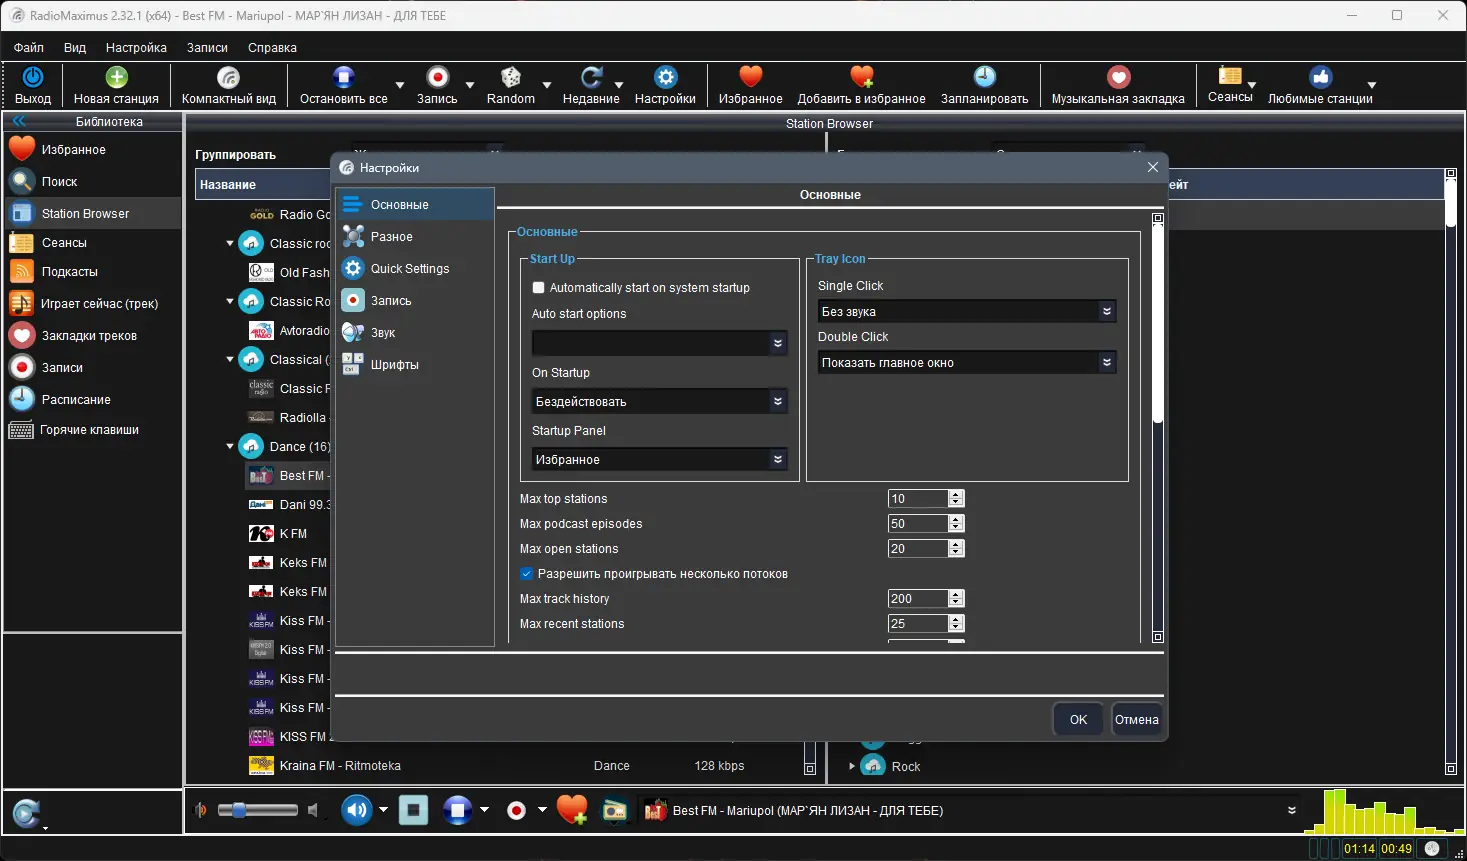The width and height of the screenshot is (1467, 861).
Task: Select the Звук settings tab
Action: coord(415,333)
